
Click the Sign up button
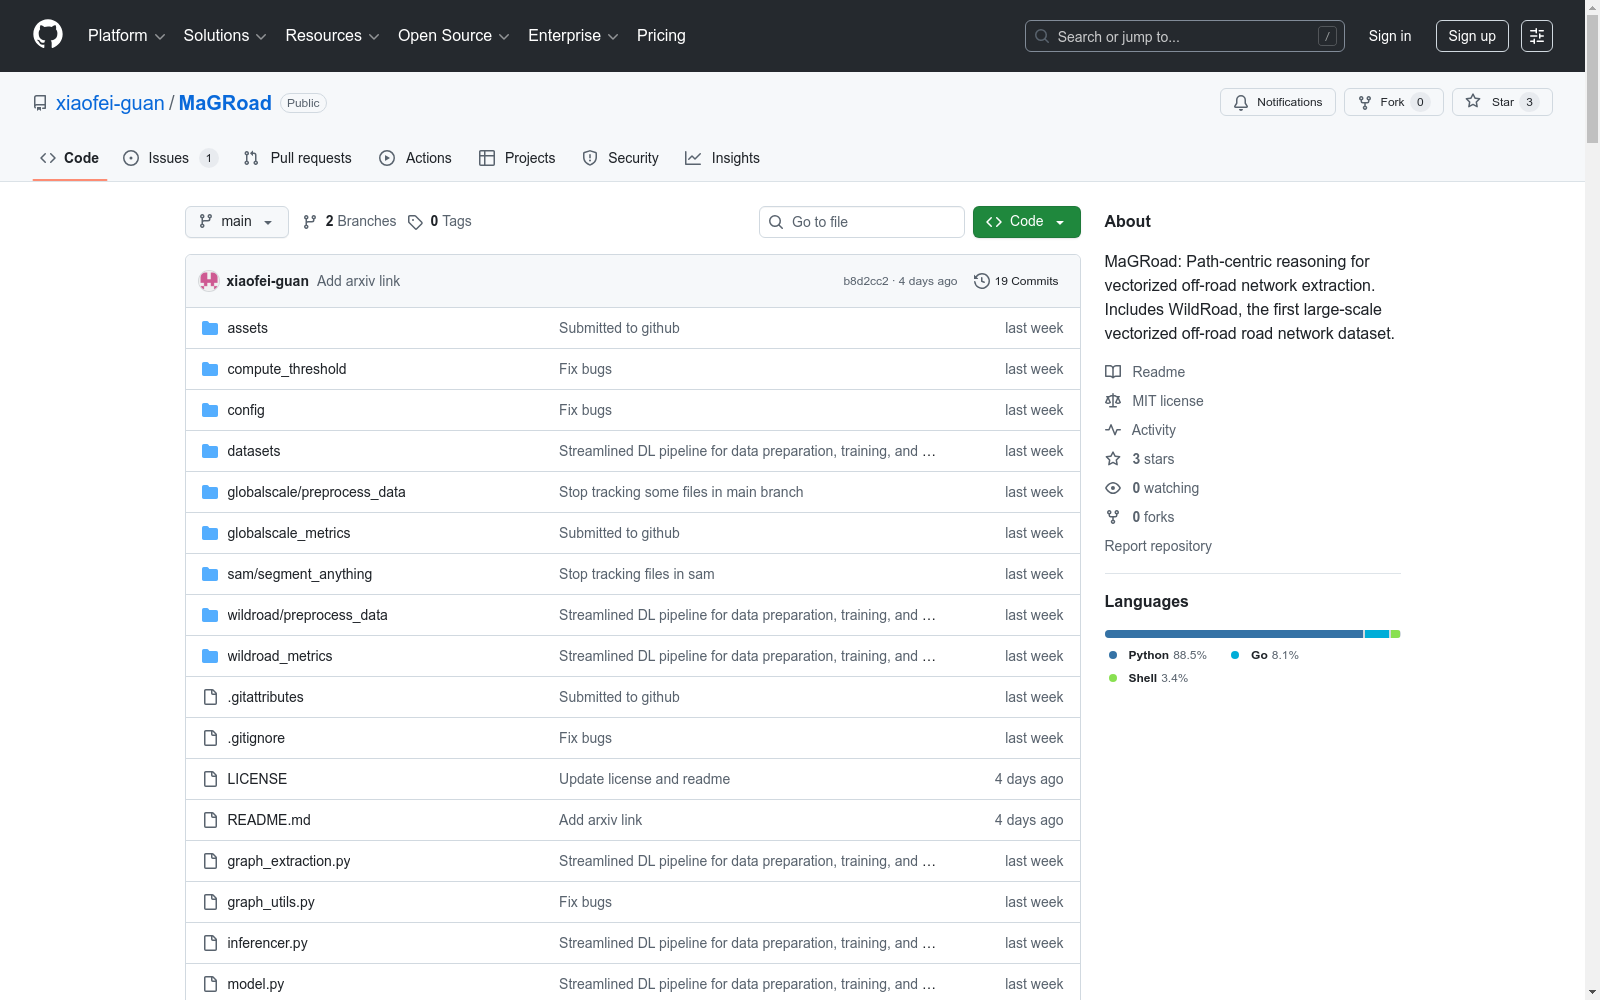(x=1472, y=36)
